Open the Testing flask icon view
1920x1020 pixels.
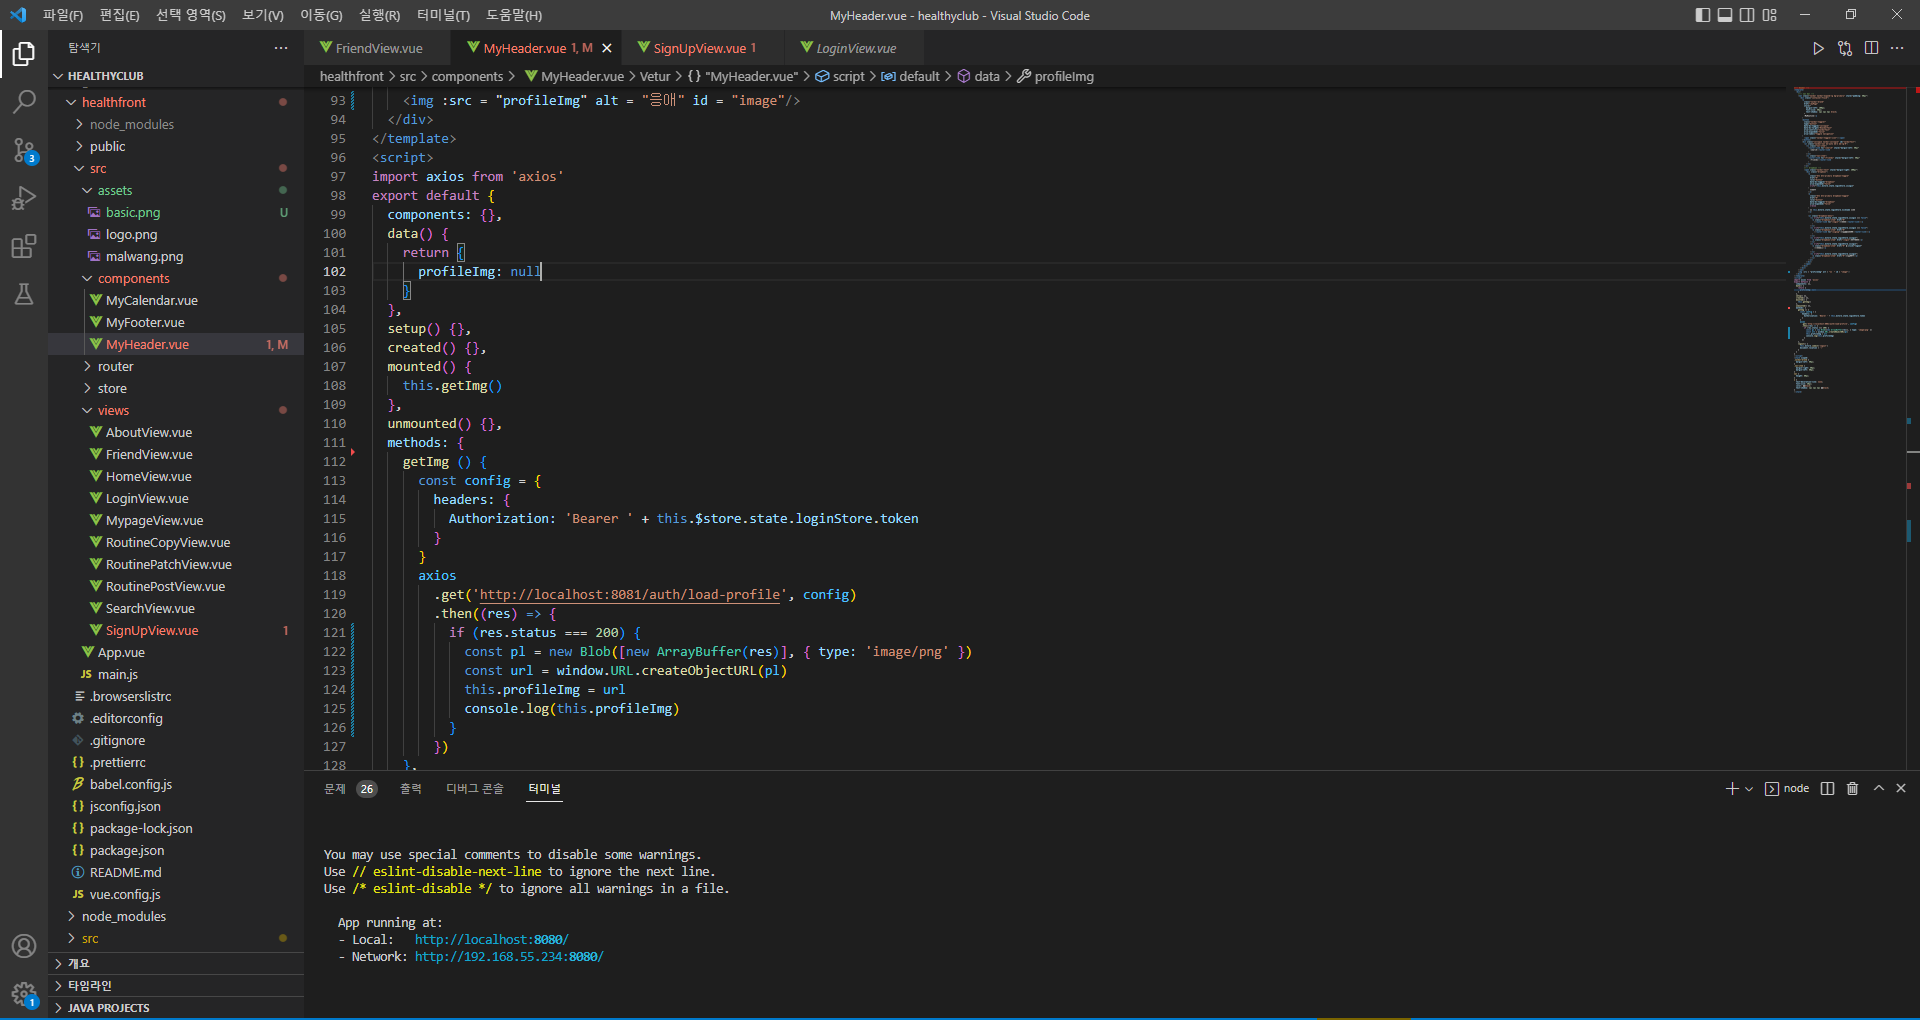click(24, 294)
